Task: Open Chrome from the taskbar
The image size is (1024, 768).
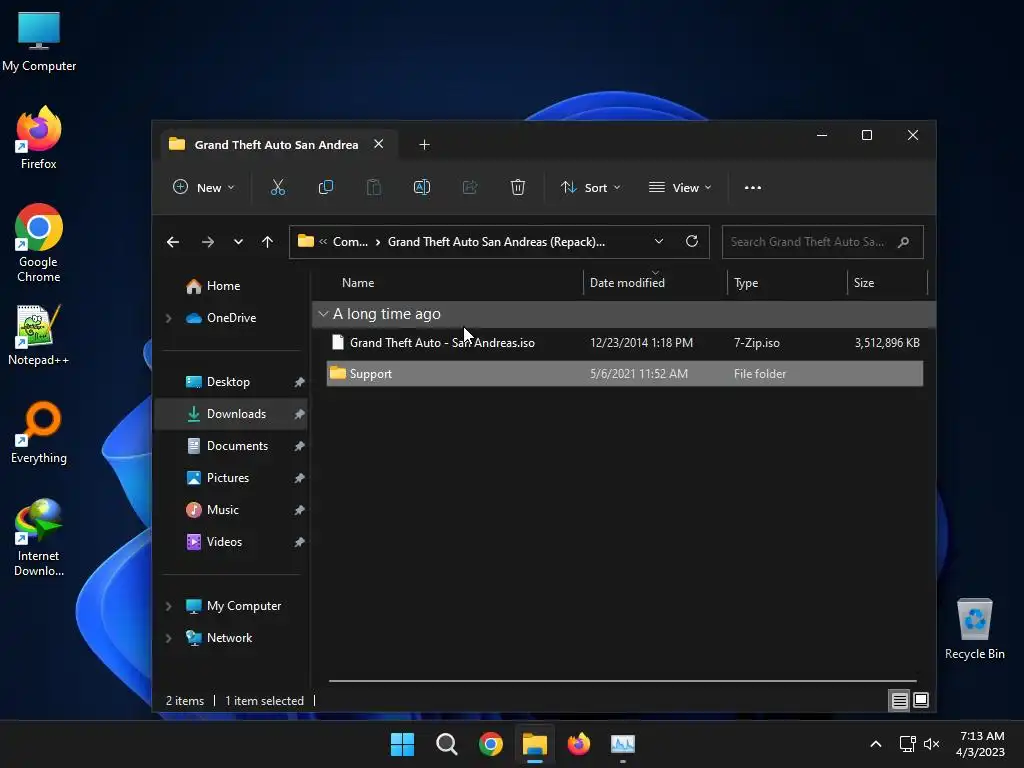Action: 490,744
